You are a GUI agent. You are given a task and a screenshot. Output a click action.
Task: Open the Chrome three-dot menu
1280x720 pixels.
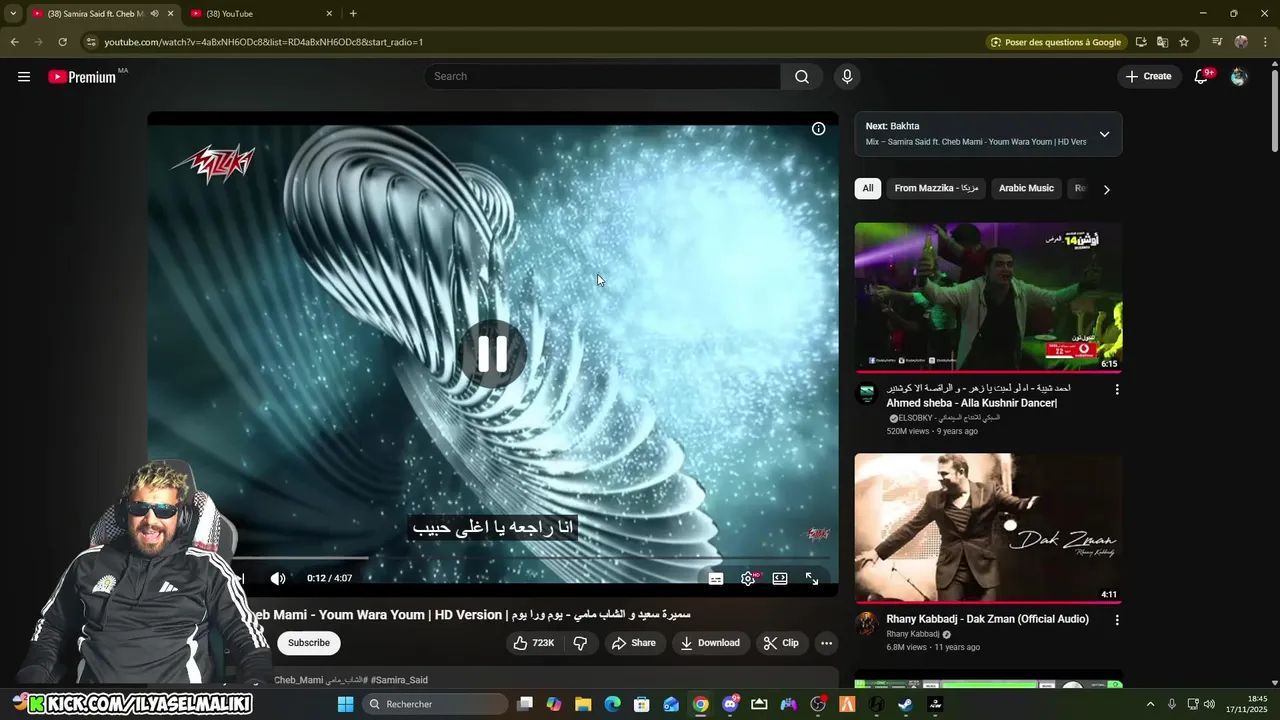pos(1264,42)
